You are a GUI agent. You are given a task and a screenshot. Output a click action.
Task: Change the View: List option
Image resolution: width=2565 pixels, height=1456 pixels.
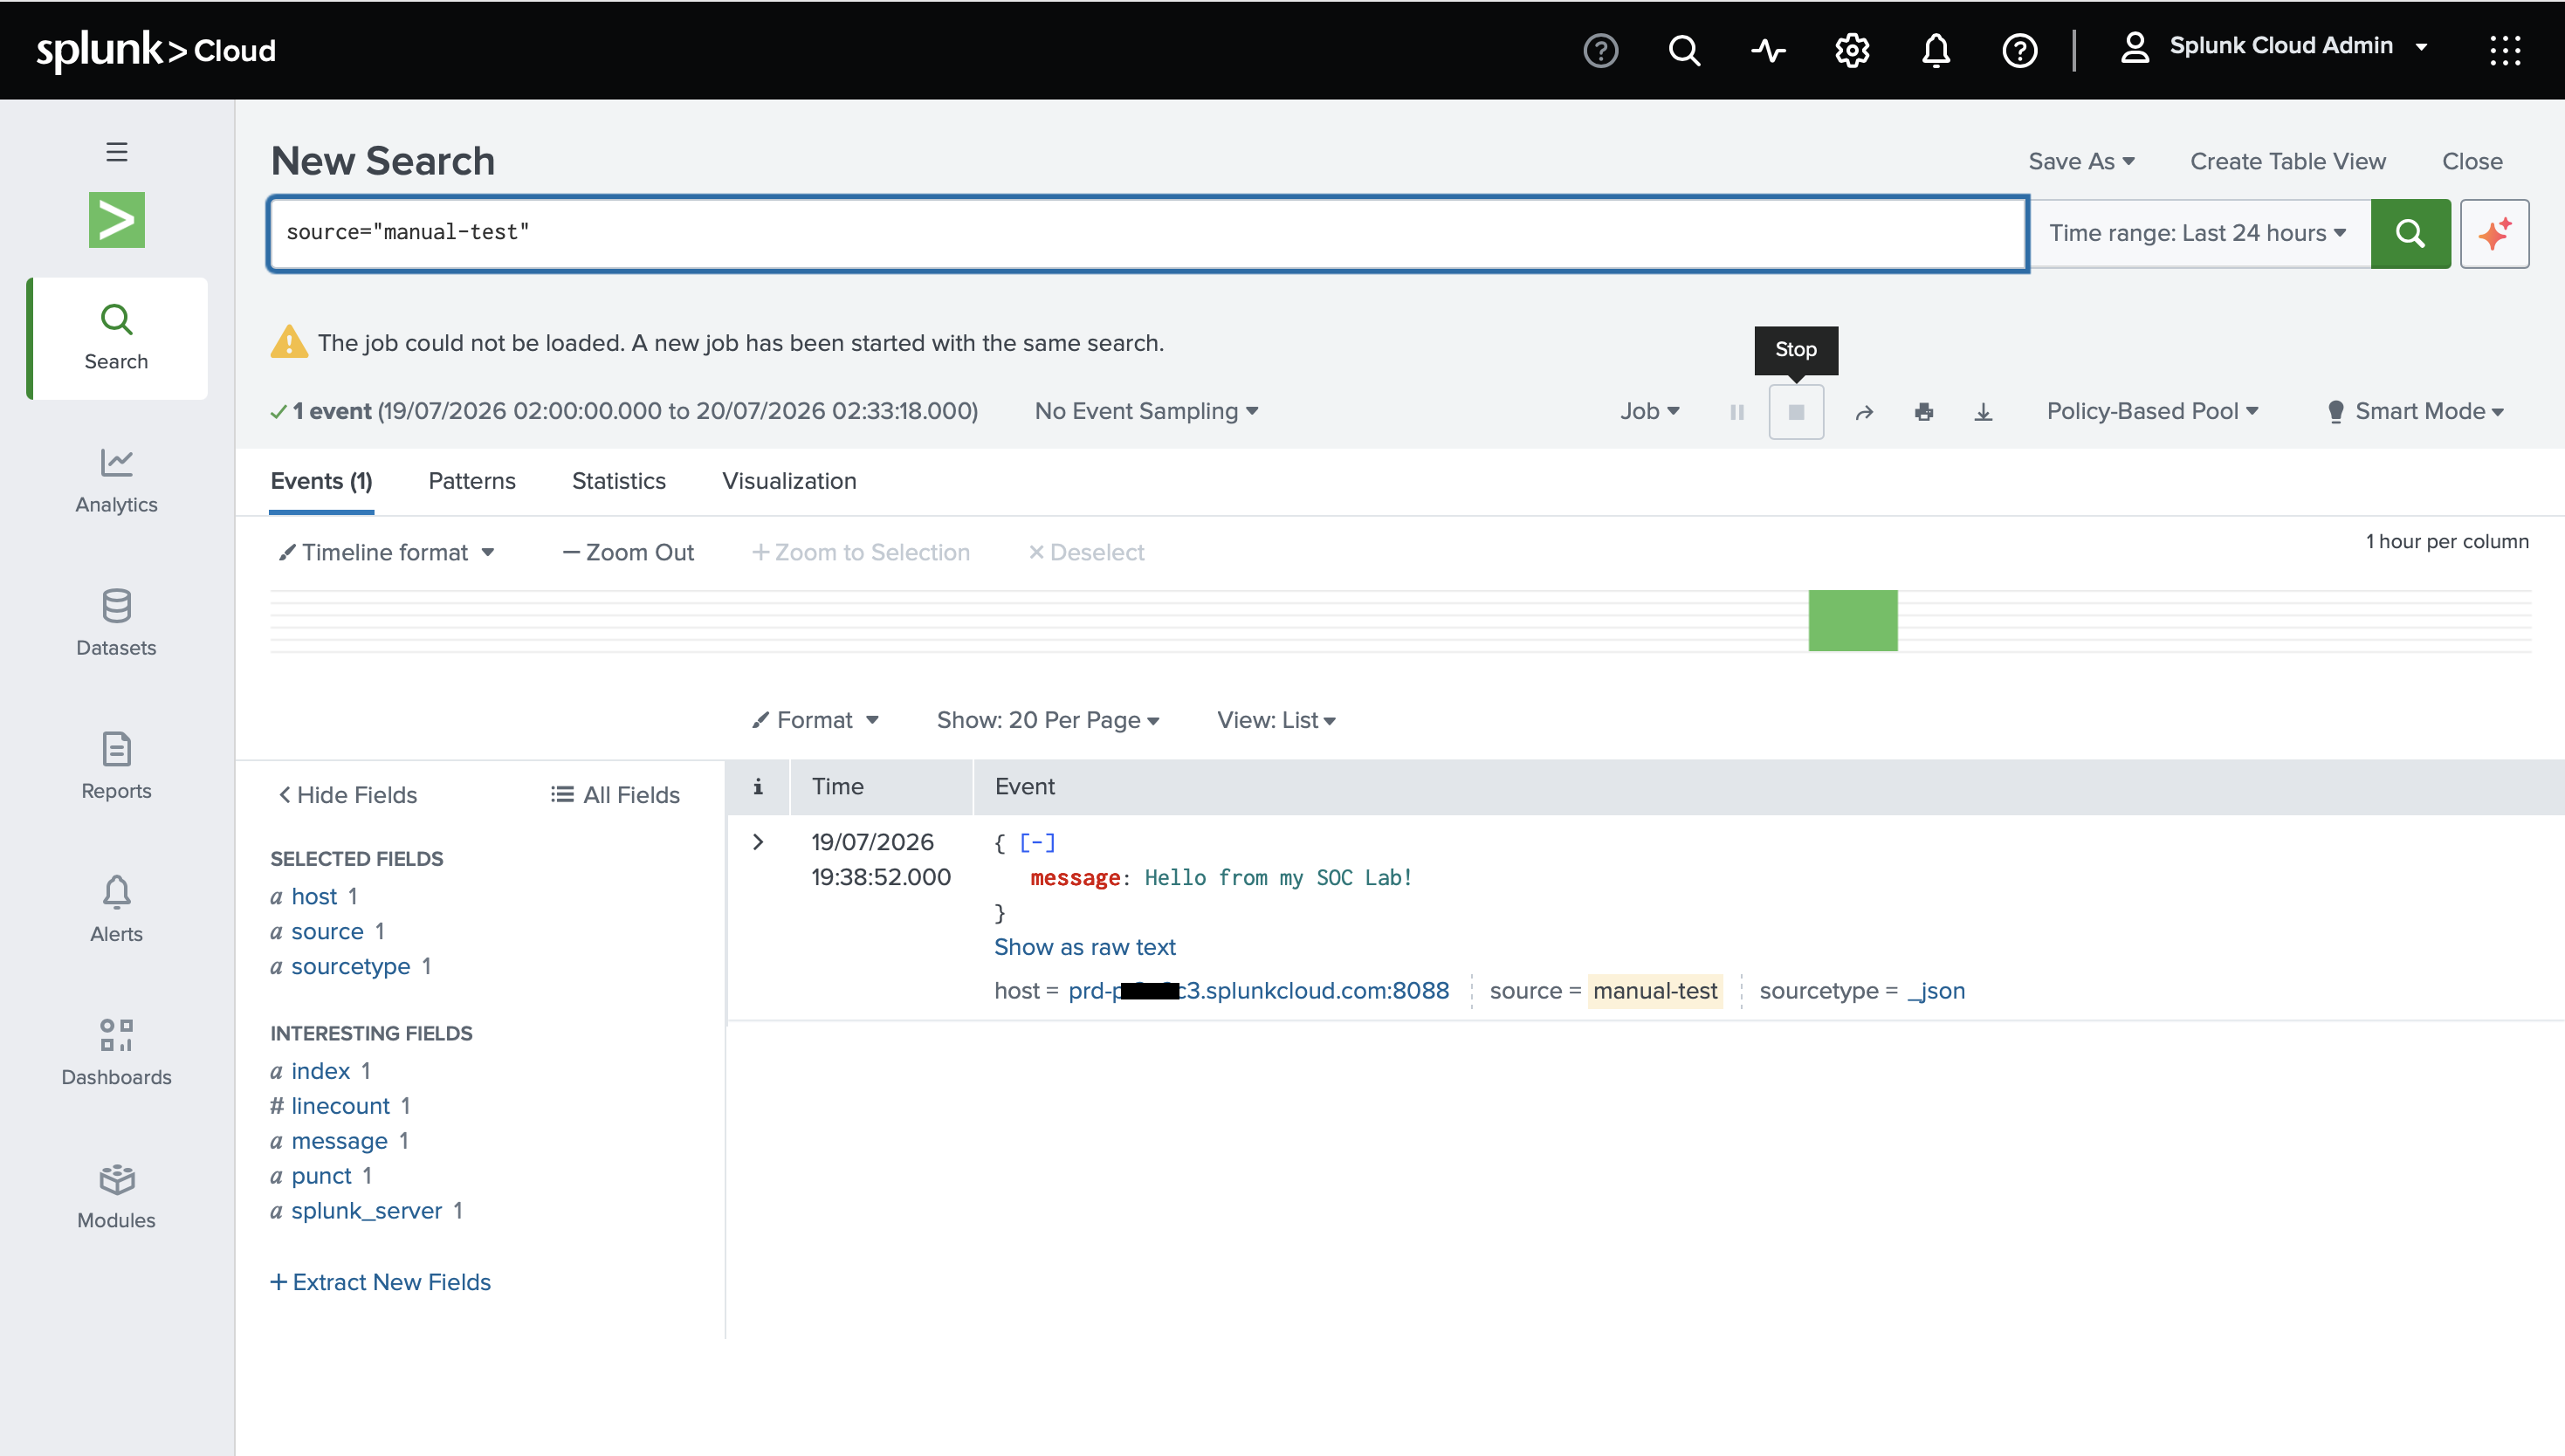(x=1276, y=721)
